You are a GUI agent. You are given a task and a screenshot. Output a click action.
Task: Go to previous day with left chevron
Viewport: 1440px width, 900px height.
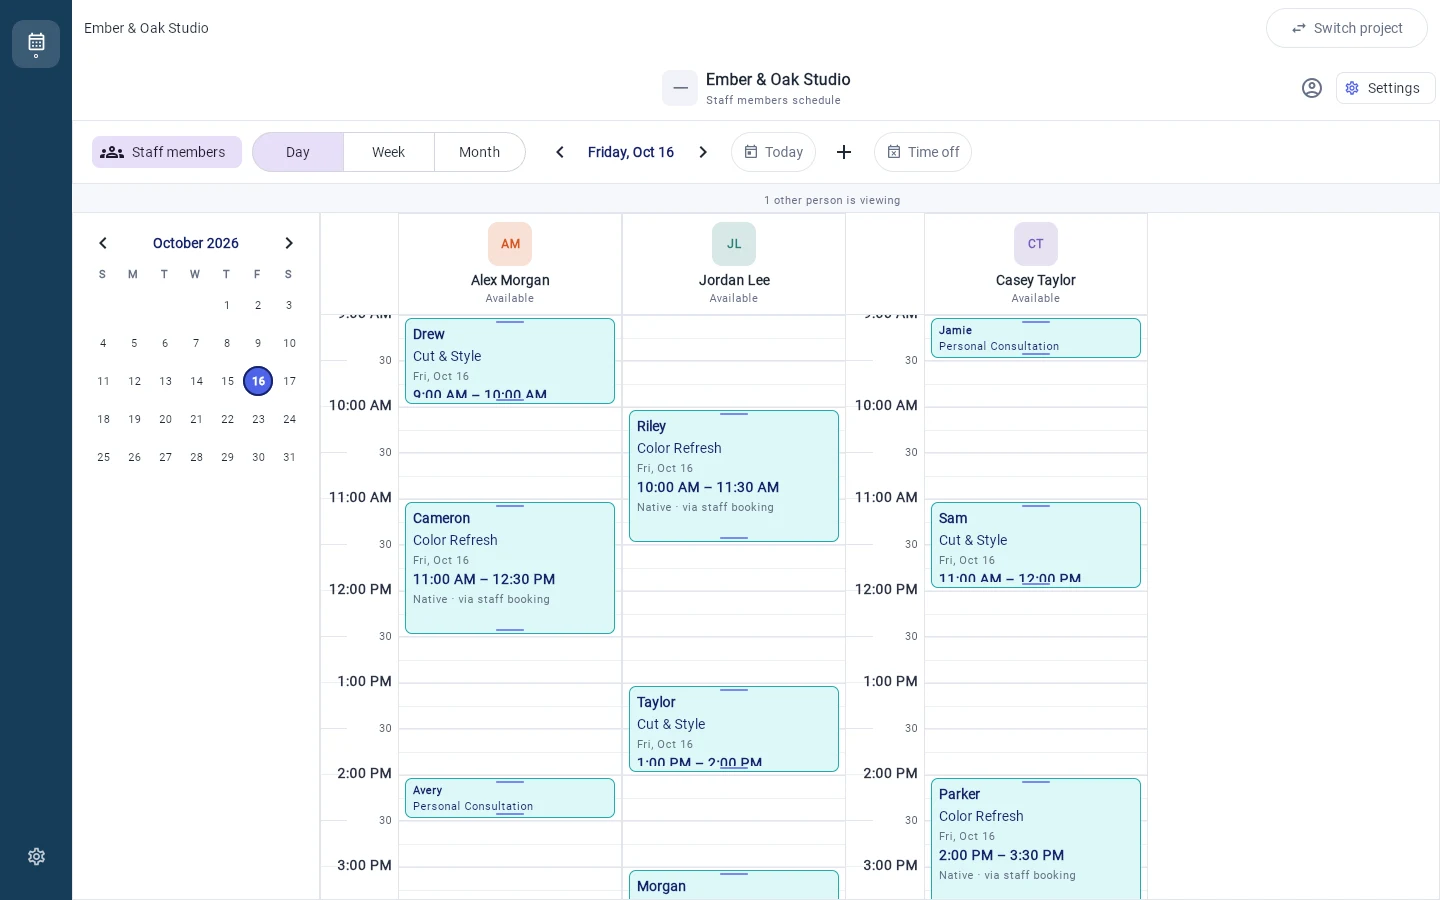pyautogui.click(x=560, y=152)
